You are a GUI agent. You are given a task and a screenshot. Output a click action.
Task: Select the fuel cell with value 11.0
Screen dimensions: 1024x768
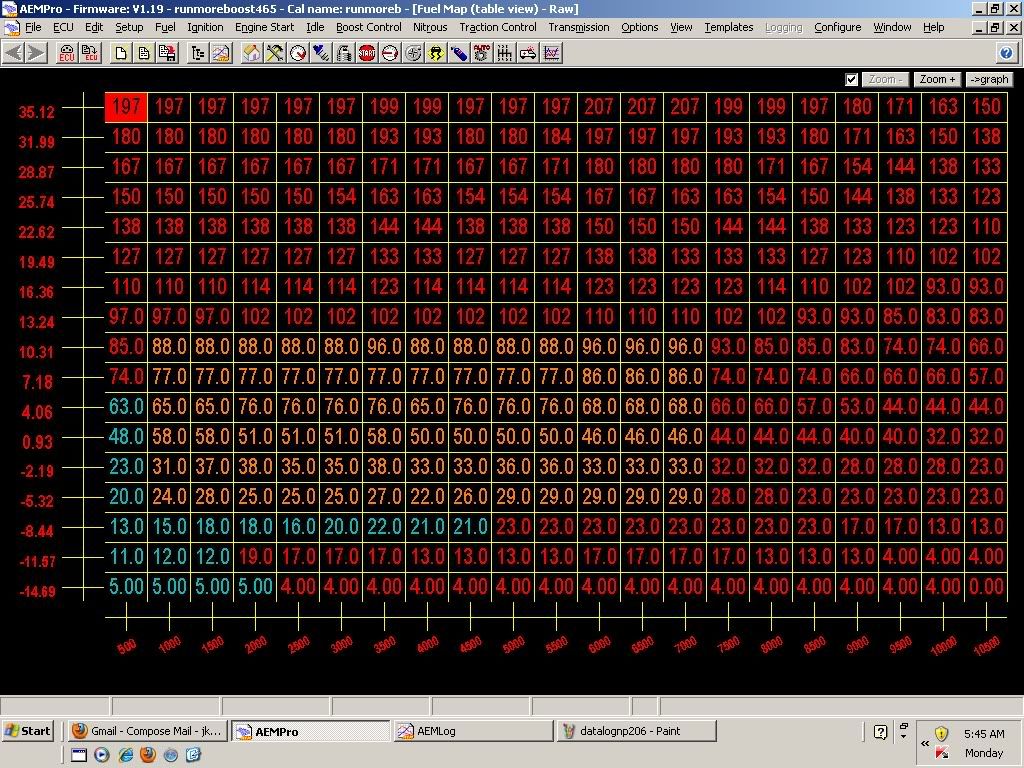coord(126,556)
